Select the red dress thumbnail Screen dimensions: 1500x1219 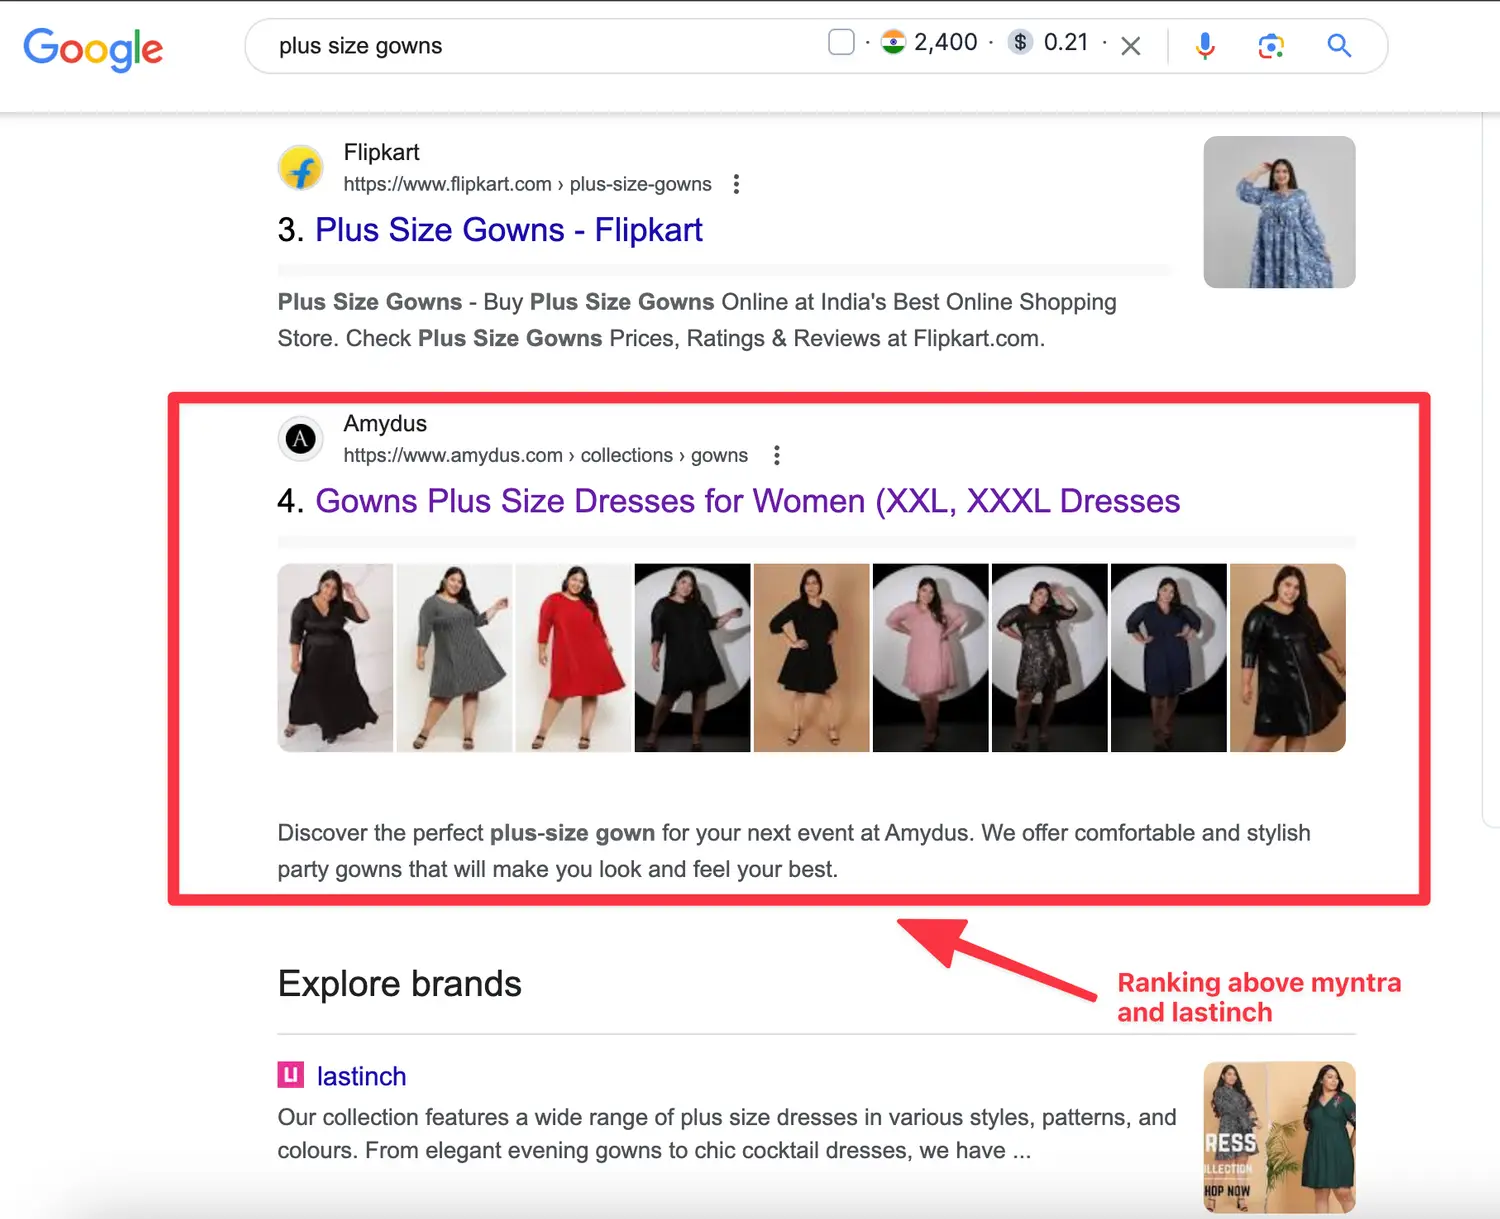pos(573,657)
